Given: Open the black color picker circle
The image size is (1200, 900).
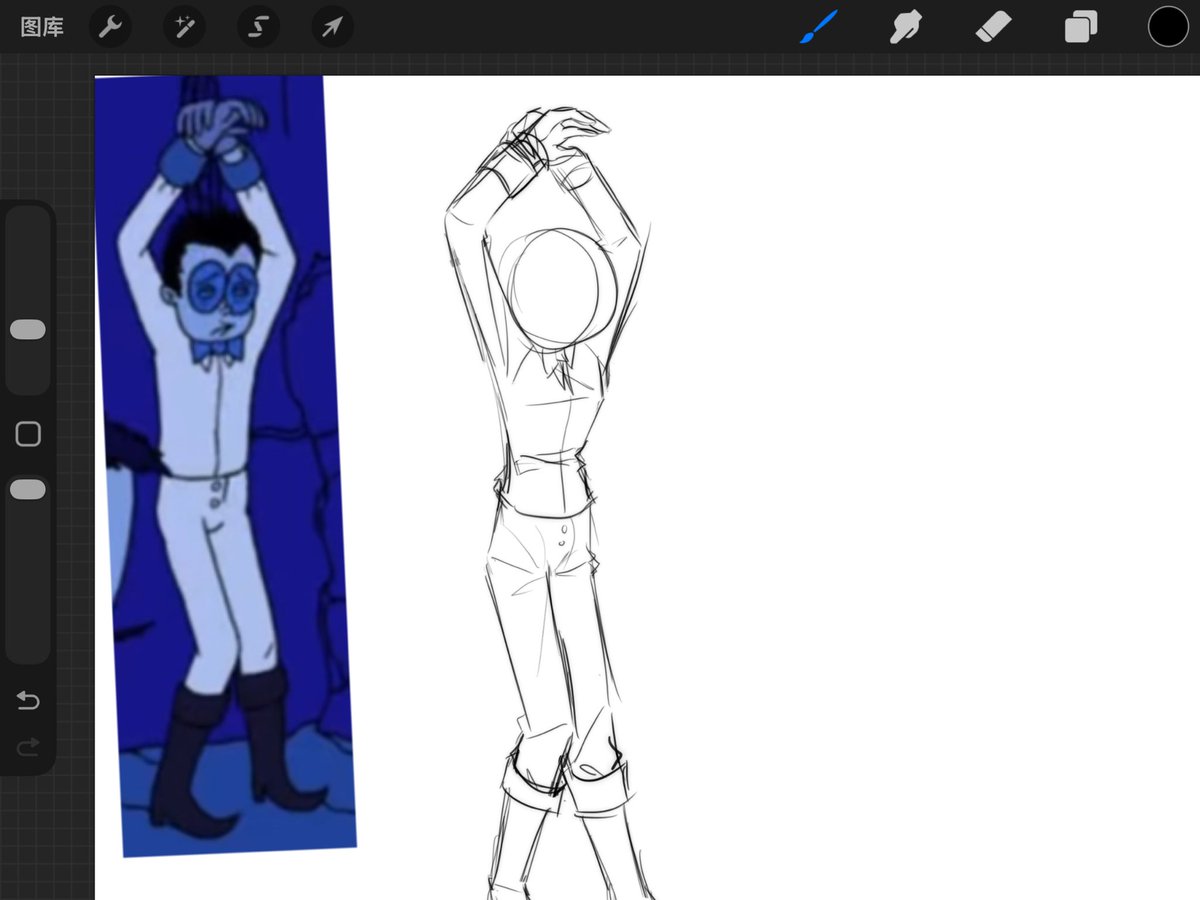Looking at the screenshot, I should [x=1167, y=27].
